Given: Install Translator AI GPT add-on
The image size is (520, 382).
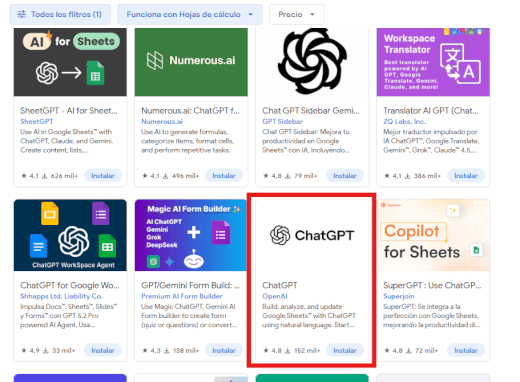Looking at the screenshot, I should 466,176.
